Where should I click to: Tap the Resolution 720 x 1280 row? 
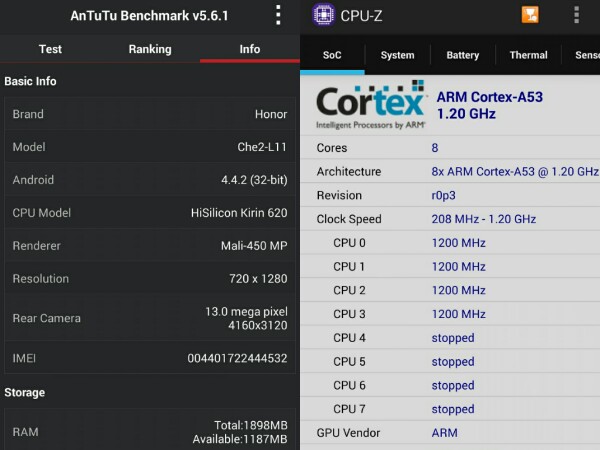150,279
